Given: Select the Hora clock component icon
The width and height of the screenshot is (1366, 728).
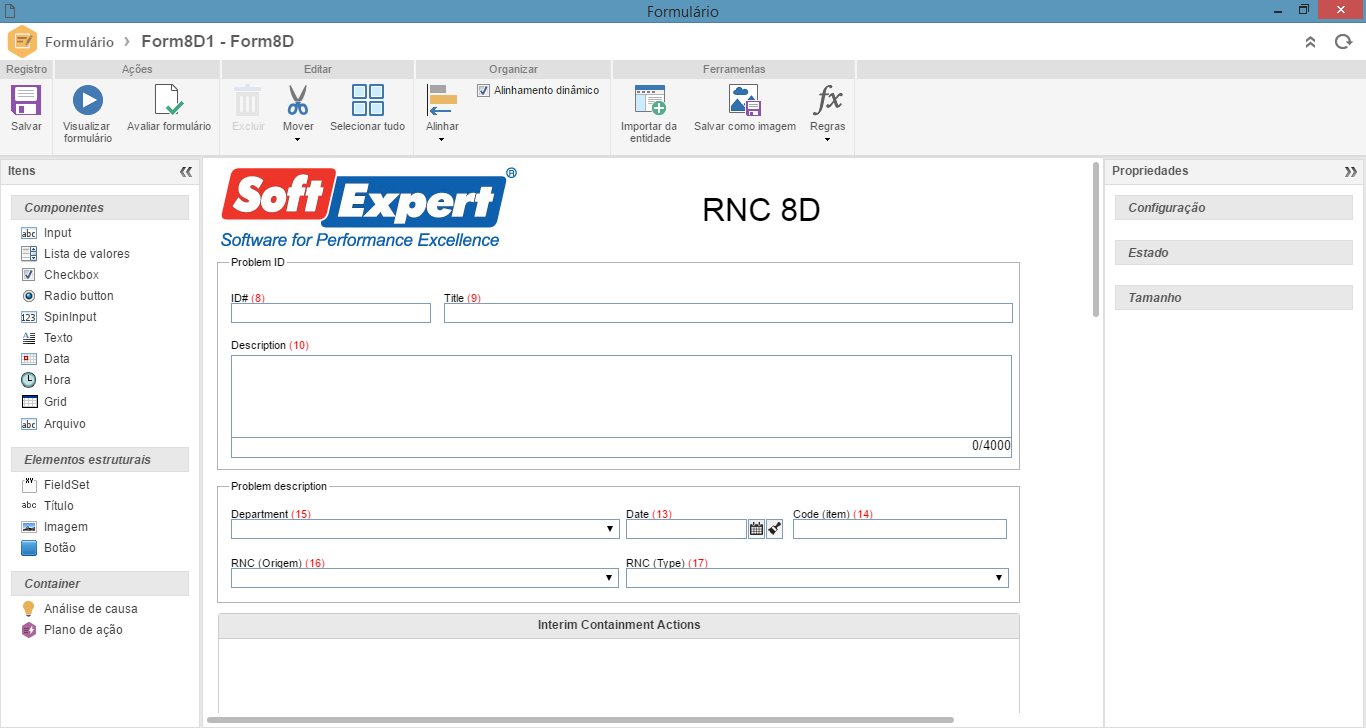Looking at the screenshot, I should 29,380.
